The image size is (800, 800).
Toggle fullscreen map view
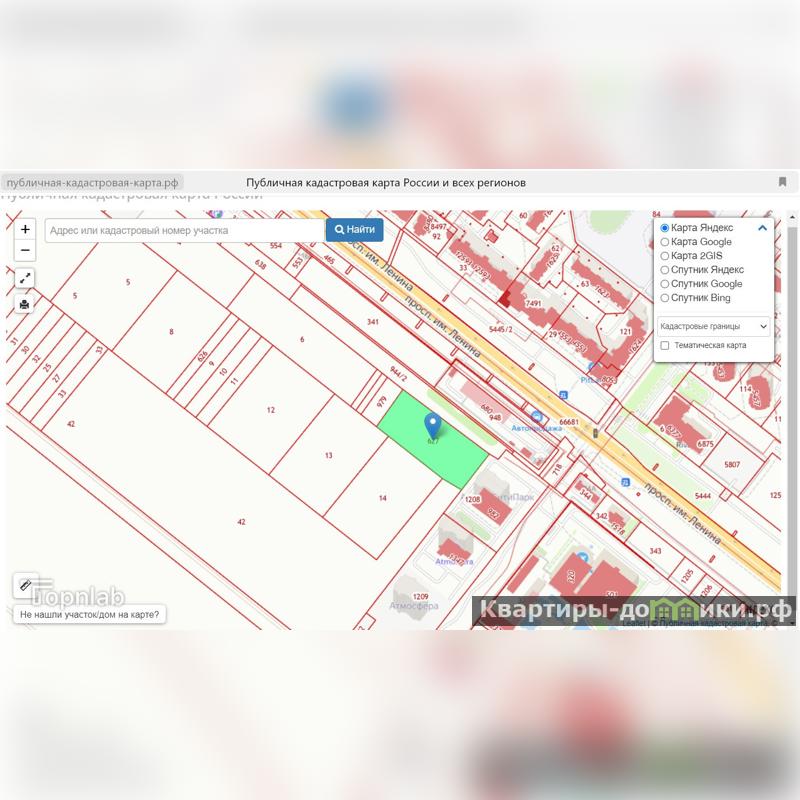(26, 279)
